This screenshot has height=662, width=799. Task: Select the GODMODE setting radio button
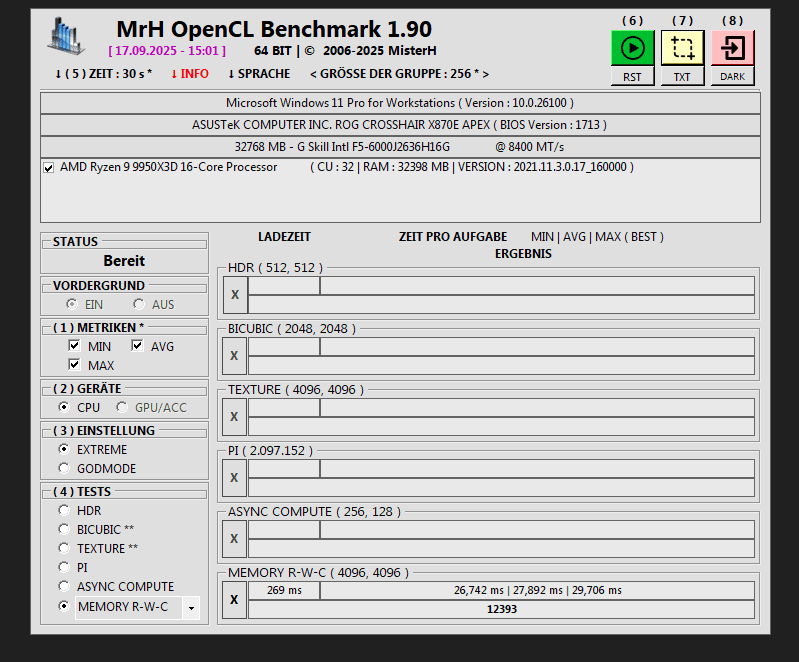(64, 468)
